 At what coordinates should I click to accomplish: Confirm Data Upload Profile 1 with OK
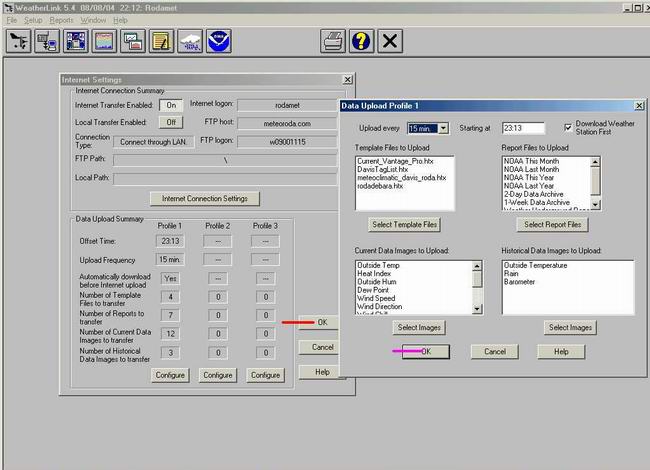tap(426, 351)
